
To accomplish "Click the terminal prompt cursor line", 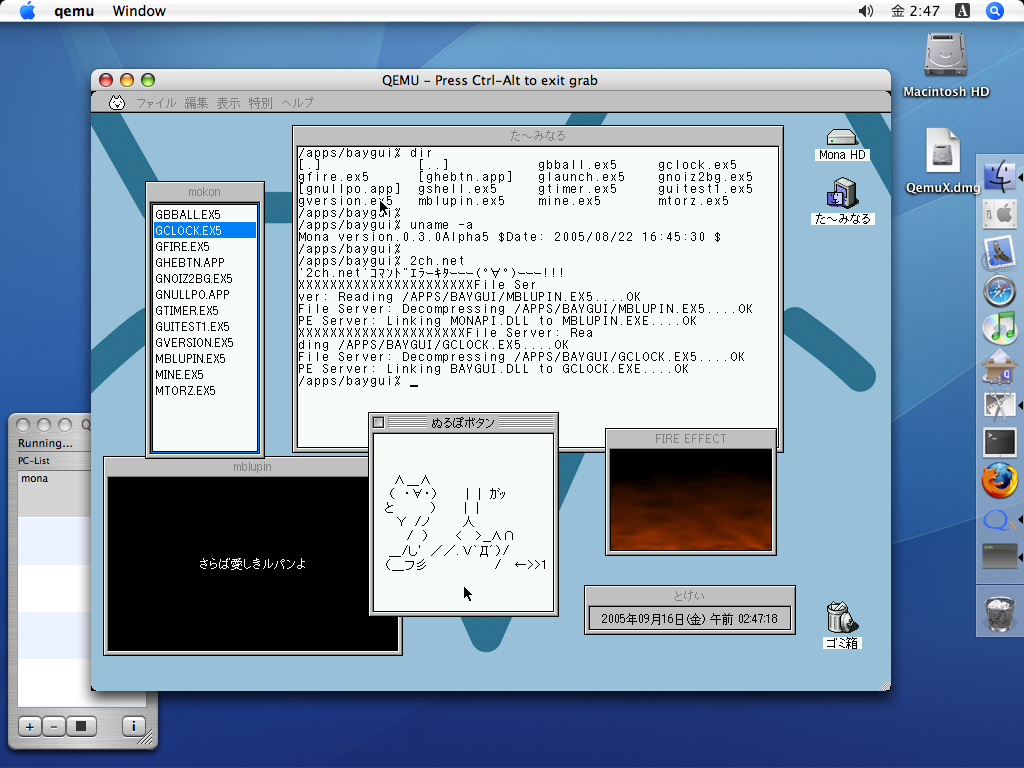I will (x=358, y=381).
